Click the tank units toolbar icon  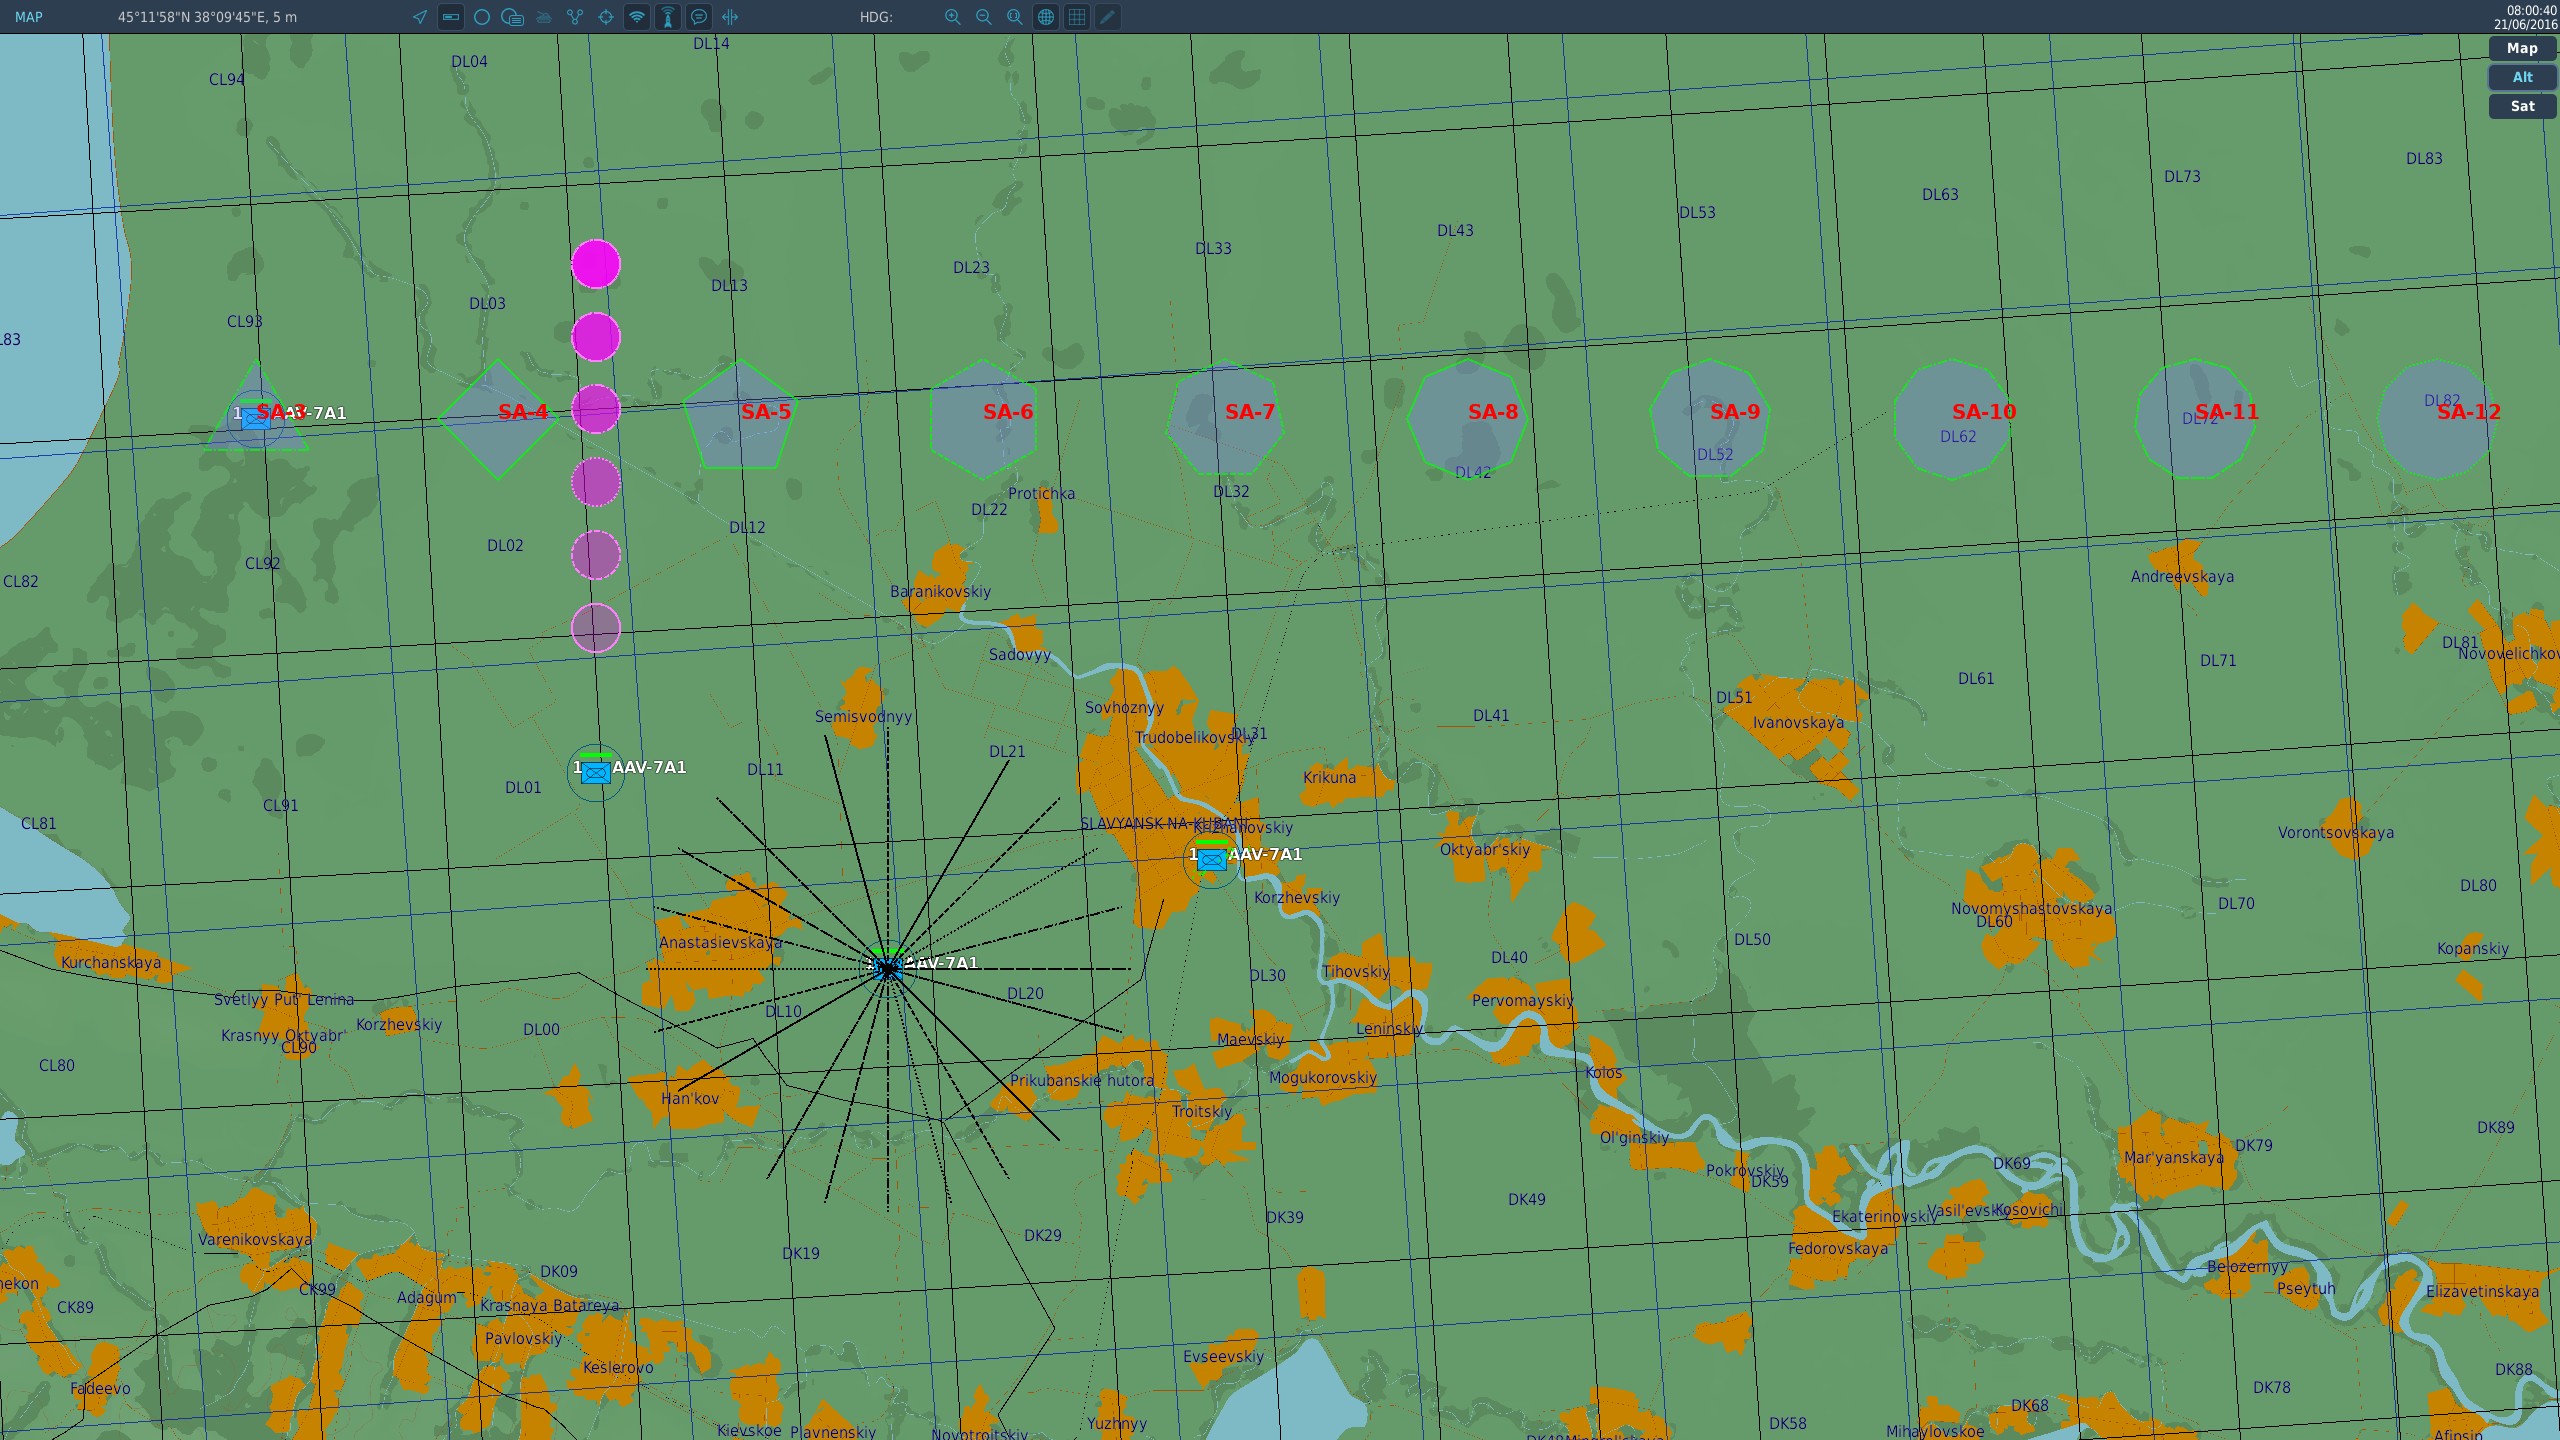point(544,17)
